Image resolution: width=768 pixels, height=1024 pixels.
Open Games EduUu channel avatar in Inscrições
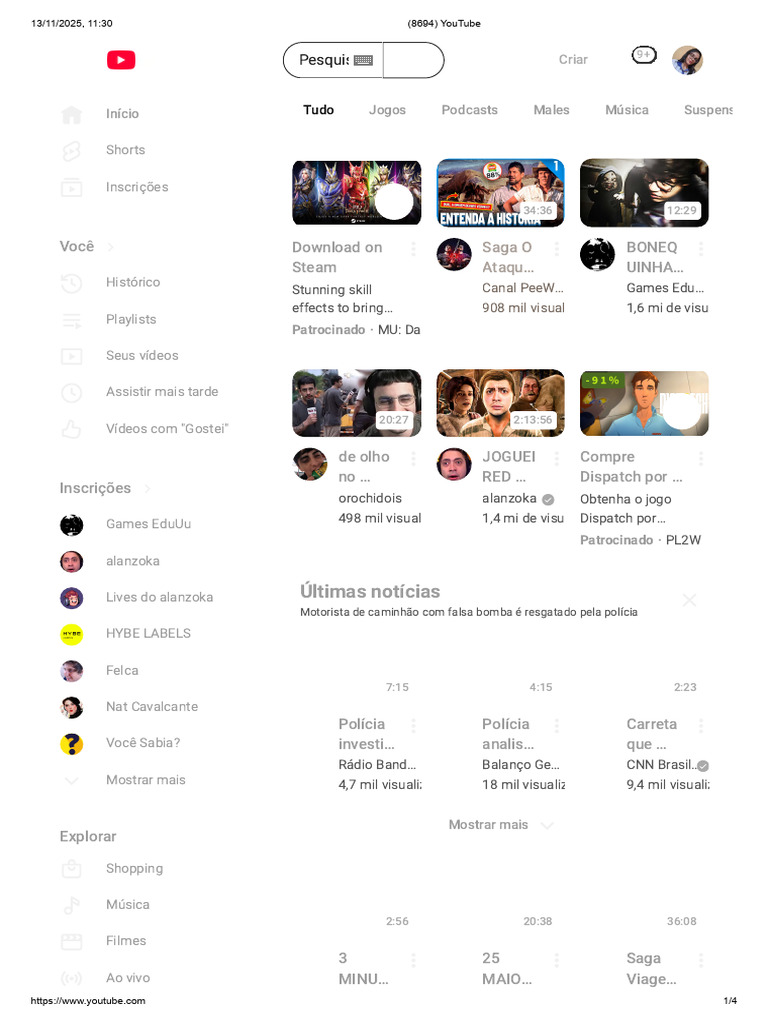[72, 525]
